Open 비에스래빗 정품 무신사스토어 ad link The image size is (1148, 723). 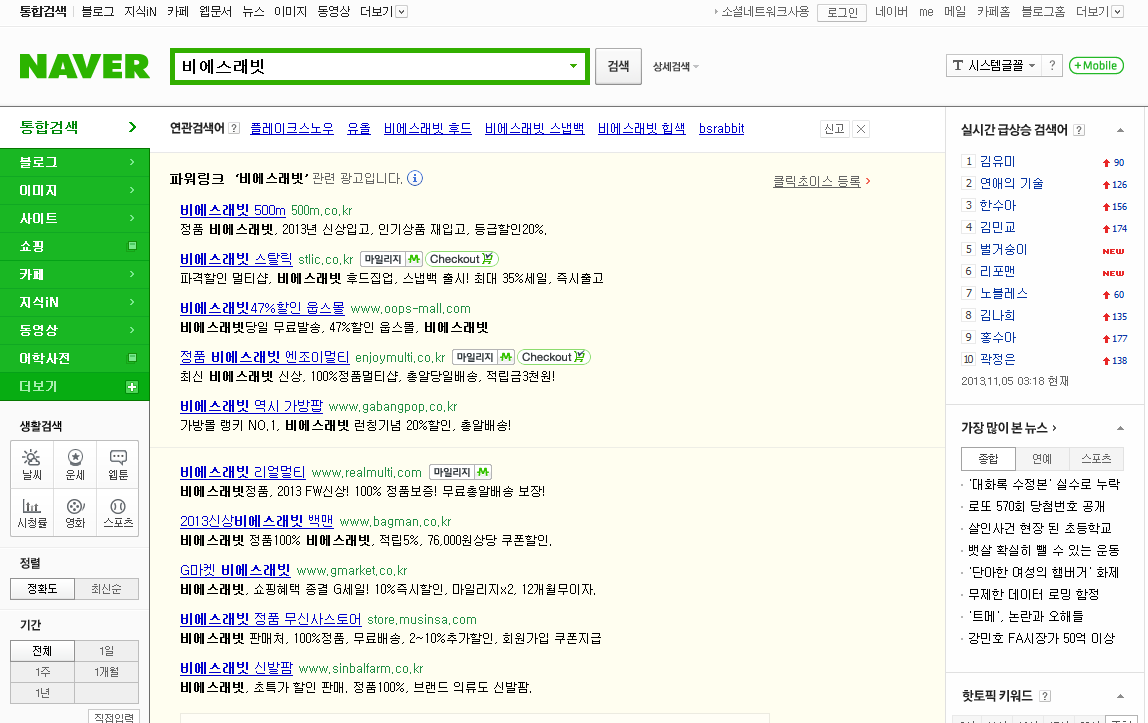[270, 619]
